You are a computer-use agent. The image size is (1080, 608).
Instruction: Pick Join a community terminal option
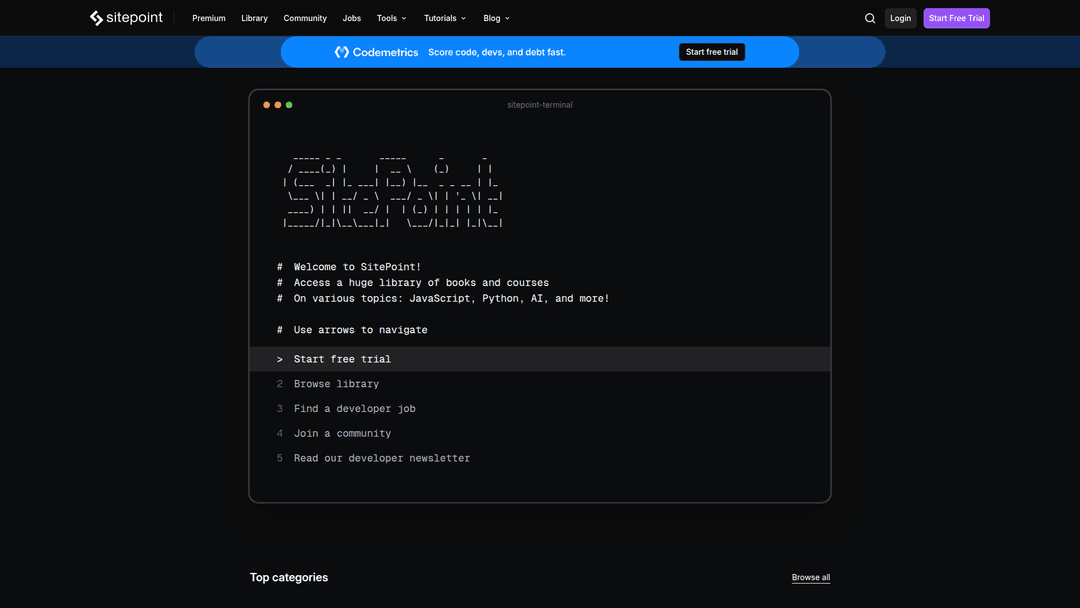342,434
